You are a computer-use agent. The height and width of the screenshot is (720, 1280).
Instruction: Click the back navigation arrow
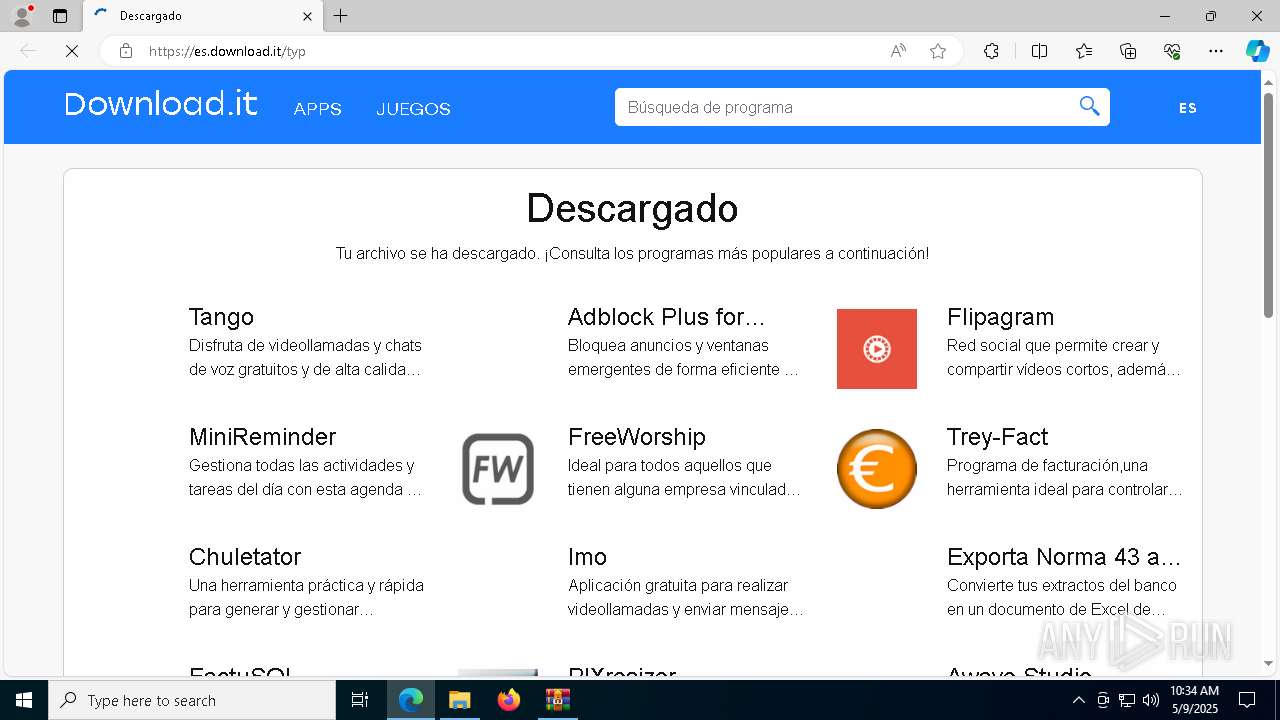point(28,51)
